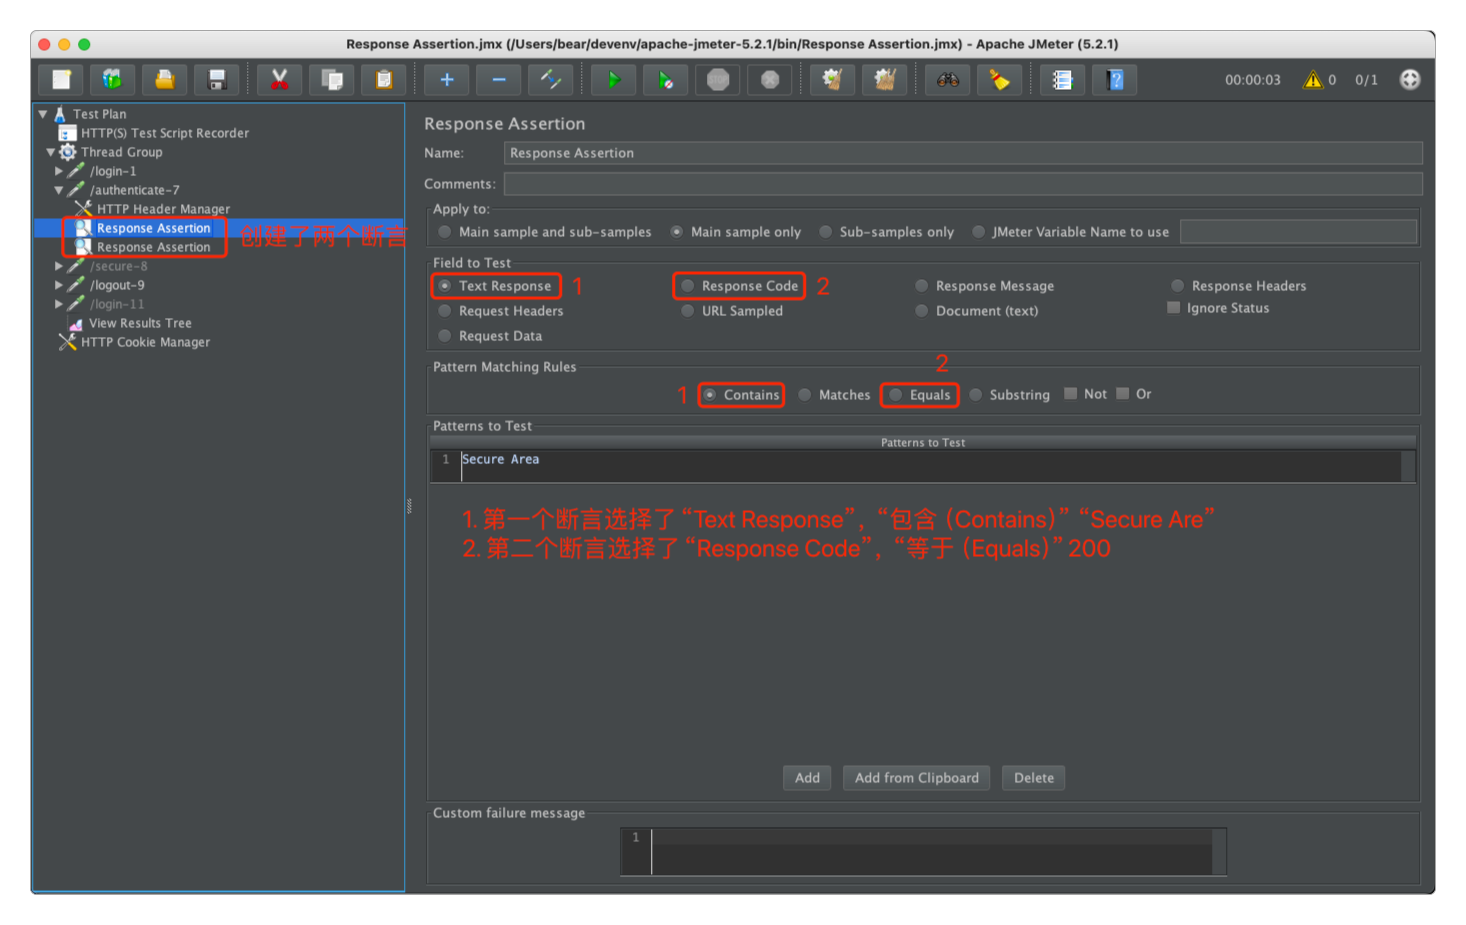Clear all results with double broom icon

[884, 80]
